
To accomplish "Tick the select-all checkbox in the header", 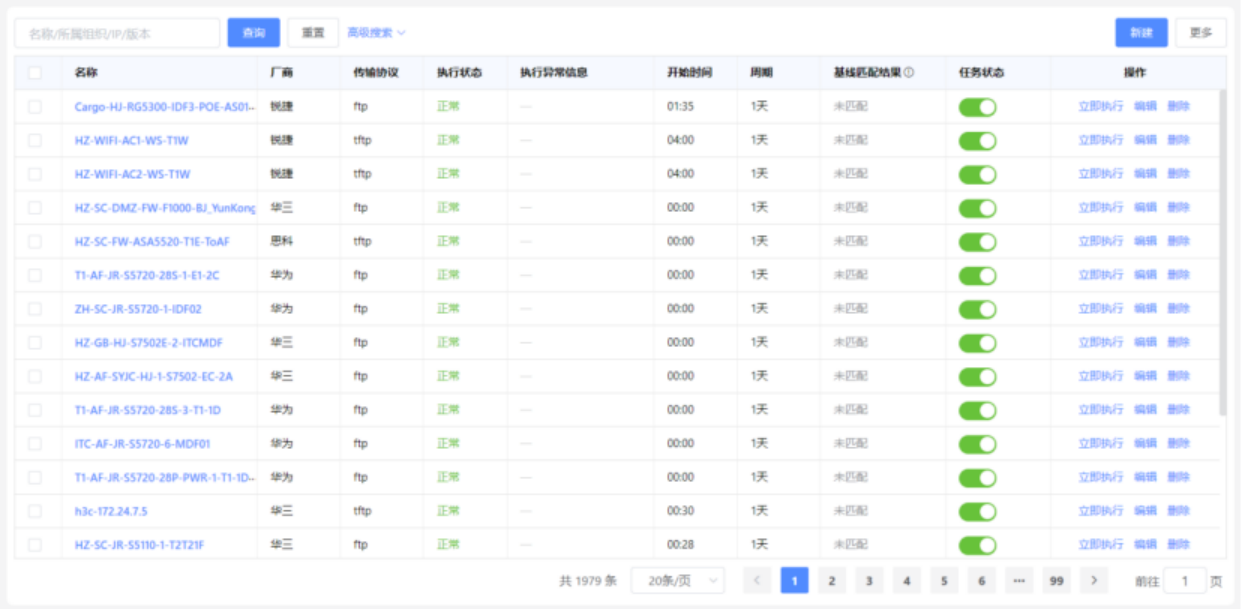I will pyautogui.click(x=35, y=73).
